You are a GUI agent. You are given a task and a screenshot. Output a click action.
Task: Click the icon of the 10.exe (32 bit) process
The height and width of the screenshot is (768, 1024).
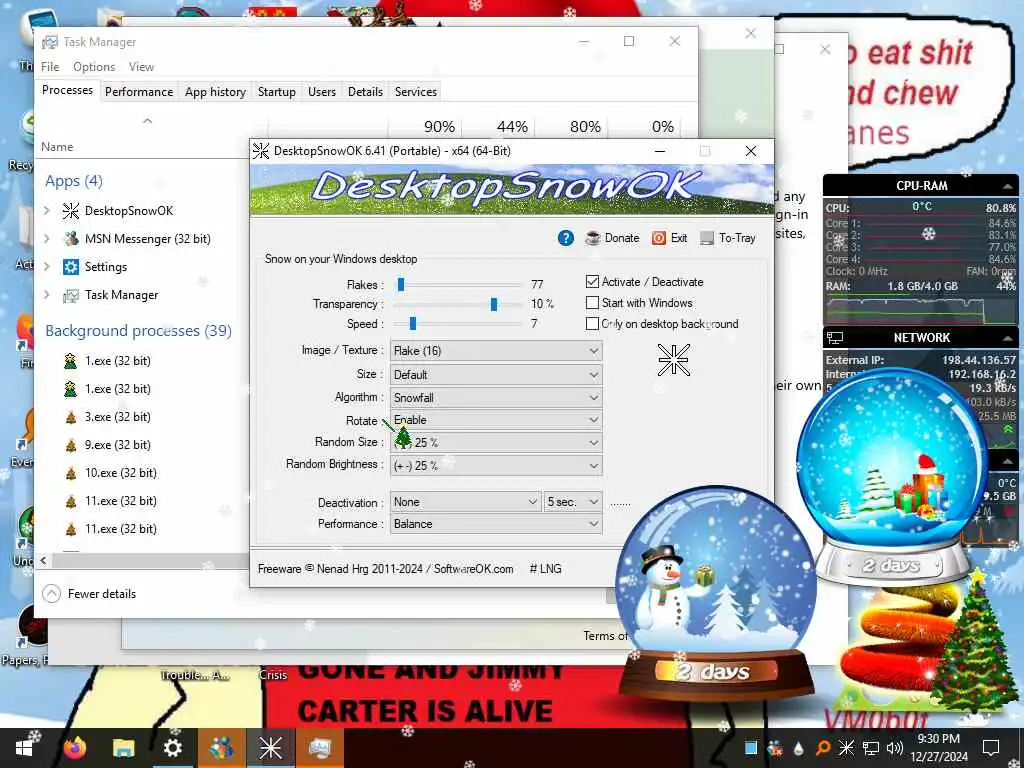[71, 473]
